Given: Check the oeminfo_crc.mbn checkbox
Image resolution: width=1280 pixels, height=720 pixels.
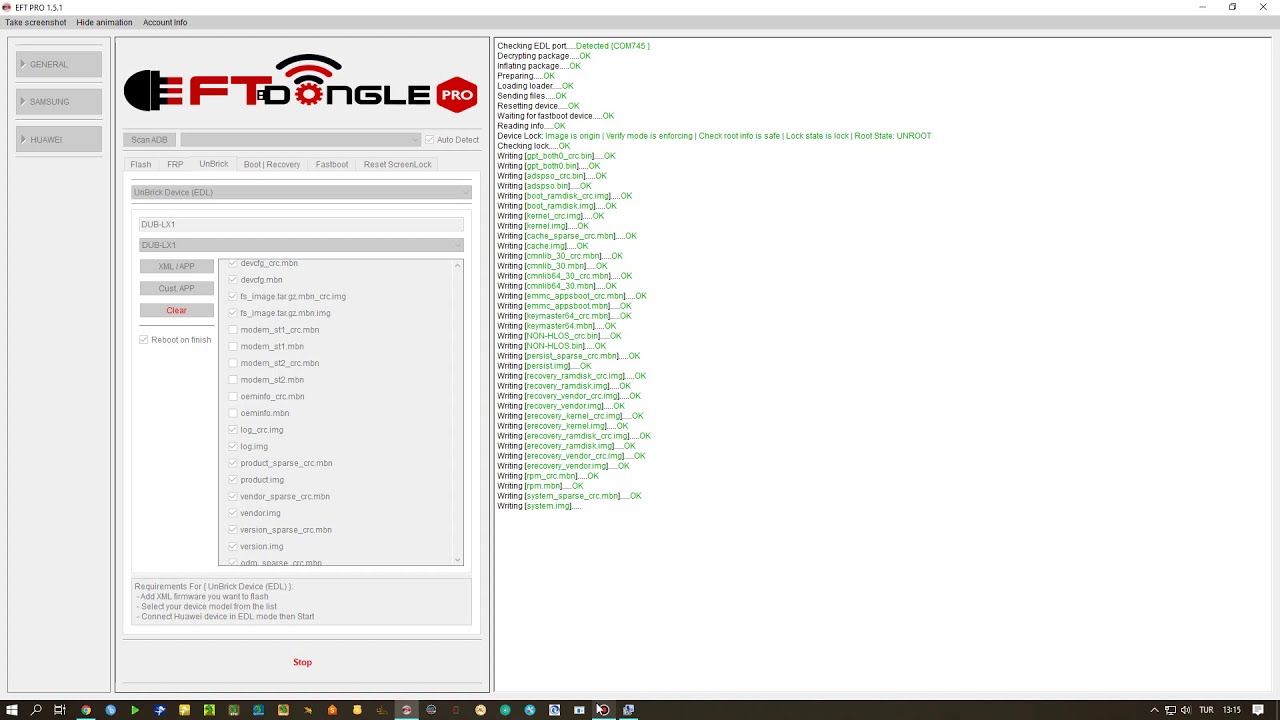Looking at the screenshot, I should [x=233, y=396].
